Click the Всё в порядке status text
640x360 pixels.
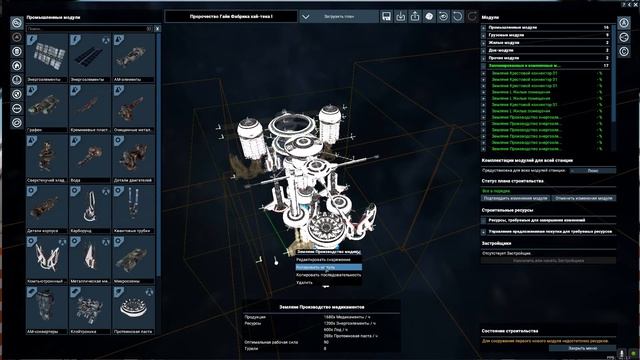tap(496, 191)
